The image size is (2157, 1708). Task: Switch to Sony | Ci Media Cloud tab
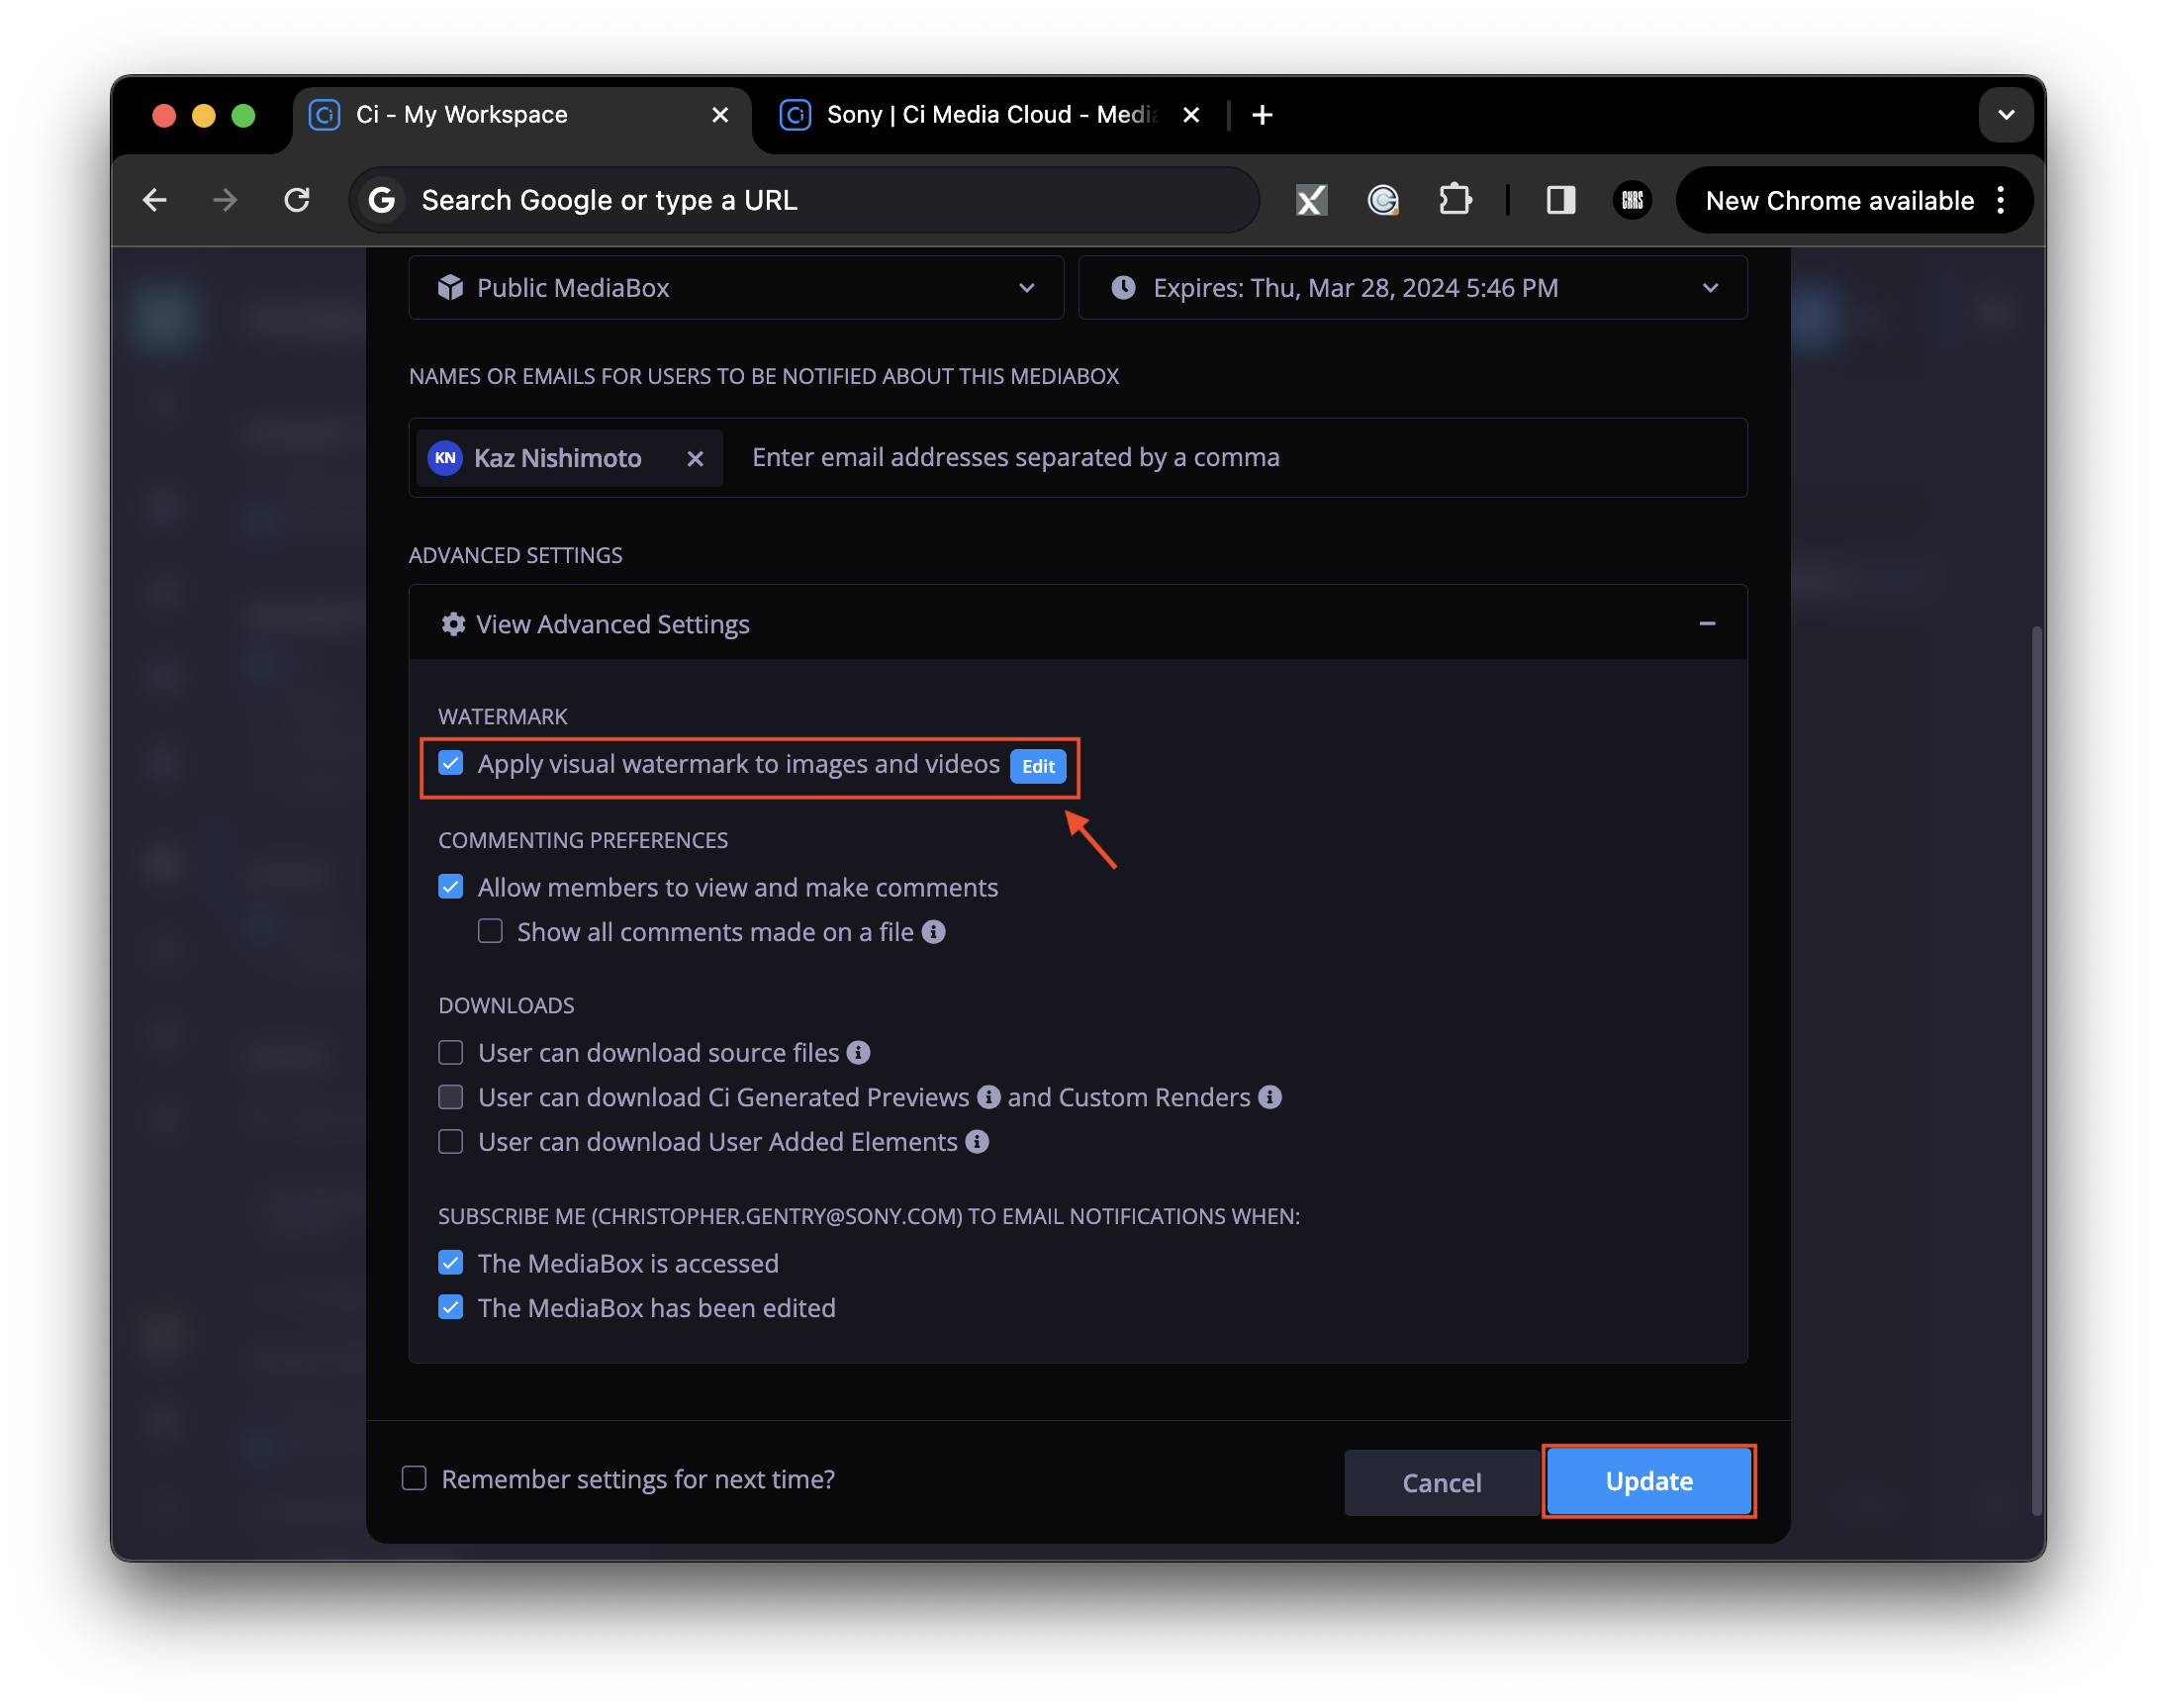[x=990, y=115]
